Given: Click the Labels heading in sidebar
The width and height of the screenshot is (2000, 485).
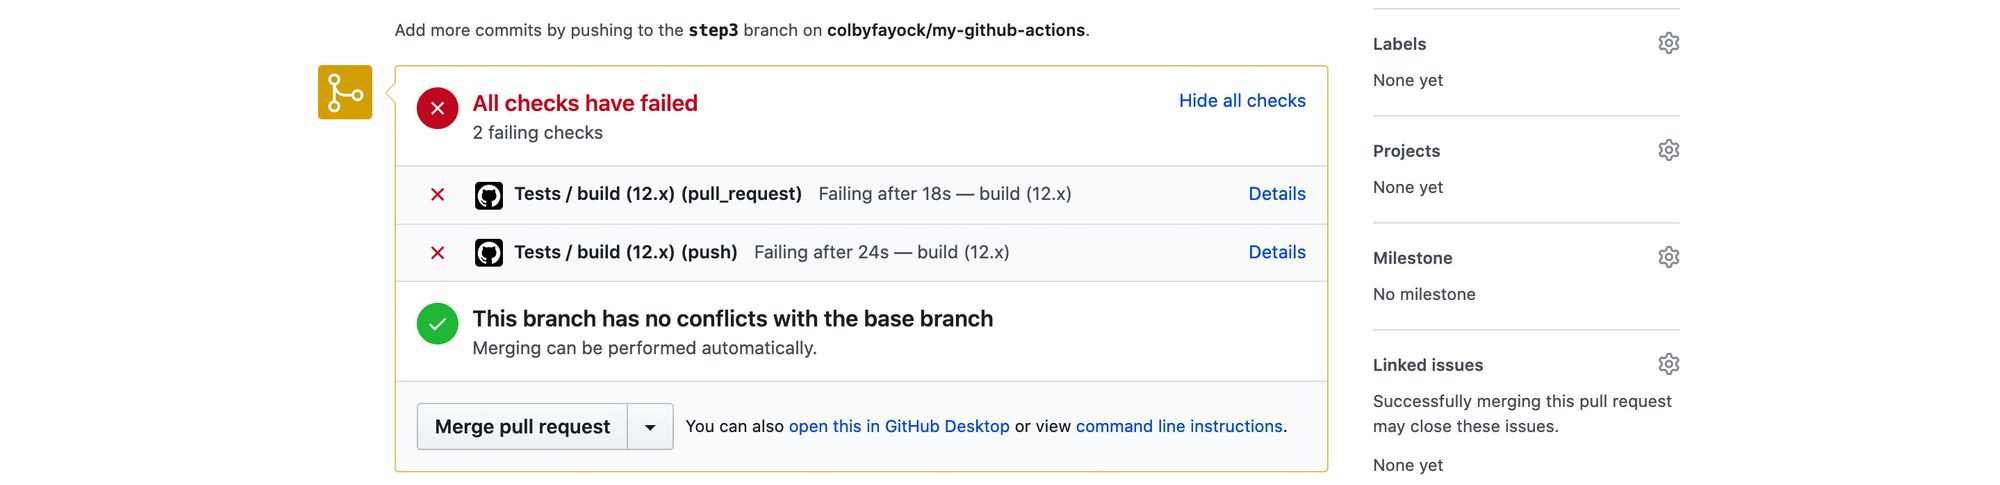Looking at the screenshot, I should (1399, 44).
